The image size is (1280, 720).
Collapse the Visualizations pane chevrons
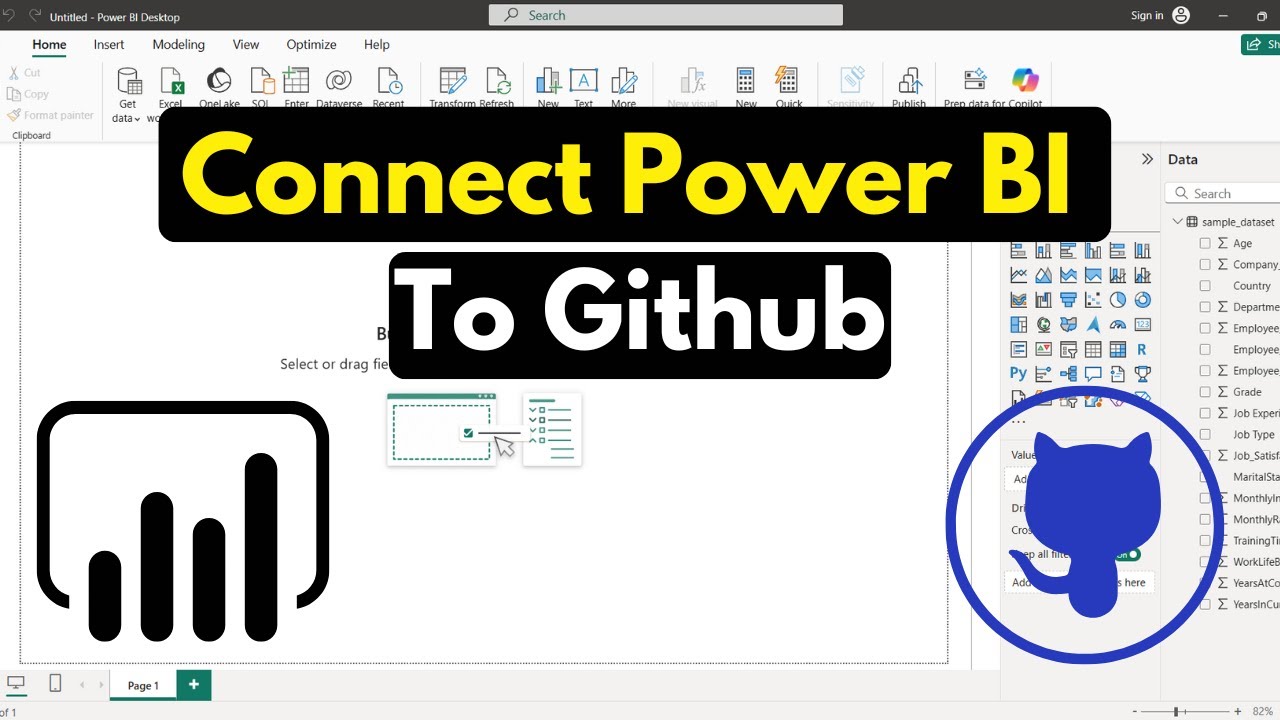pos(1147,159)
